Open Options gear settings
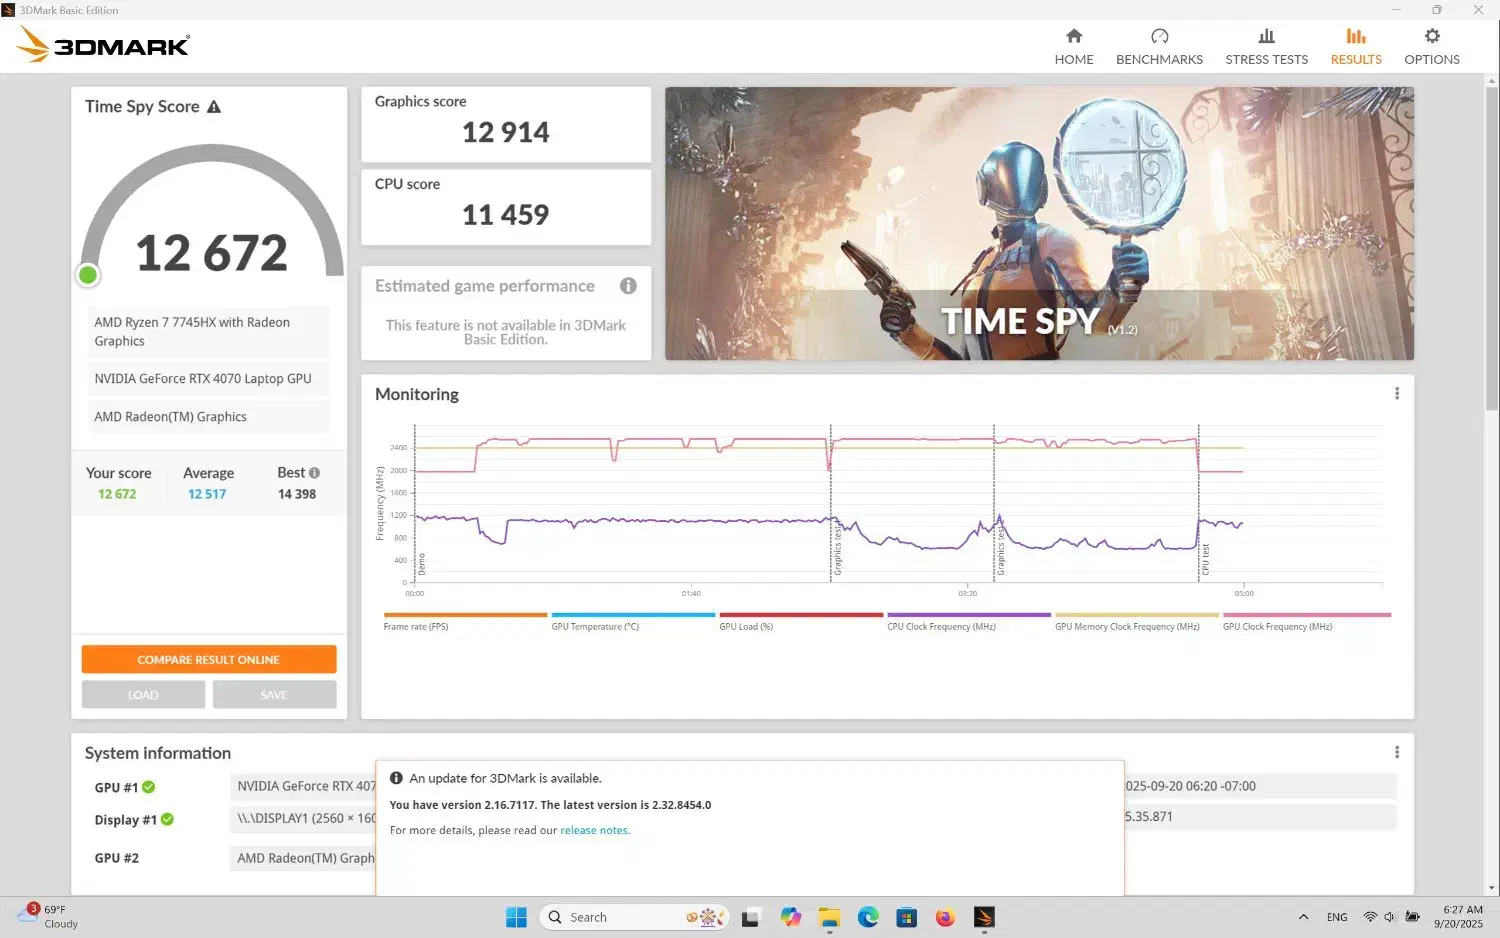Viewport: 1500px width, 938px height. pos(1431,37)
